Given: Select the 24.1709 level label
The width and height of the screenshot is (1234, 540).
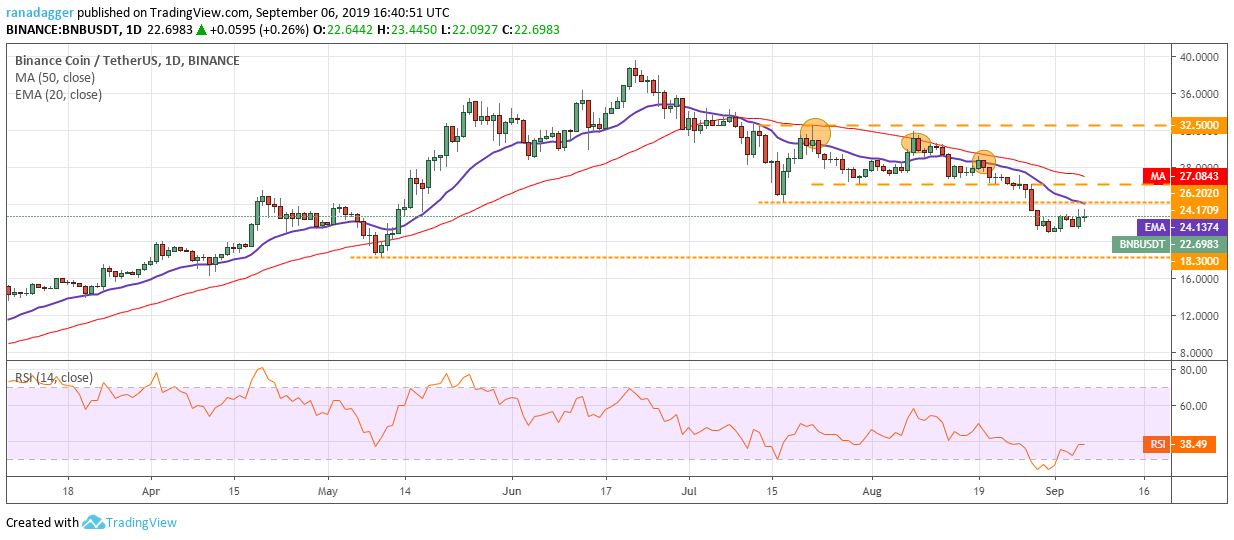Looking at the screenshot, I should pyautogui.click(x=1199, y=210).
